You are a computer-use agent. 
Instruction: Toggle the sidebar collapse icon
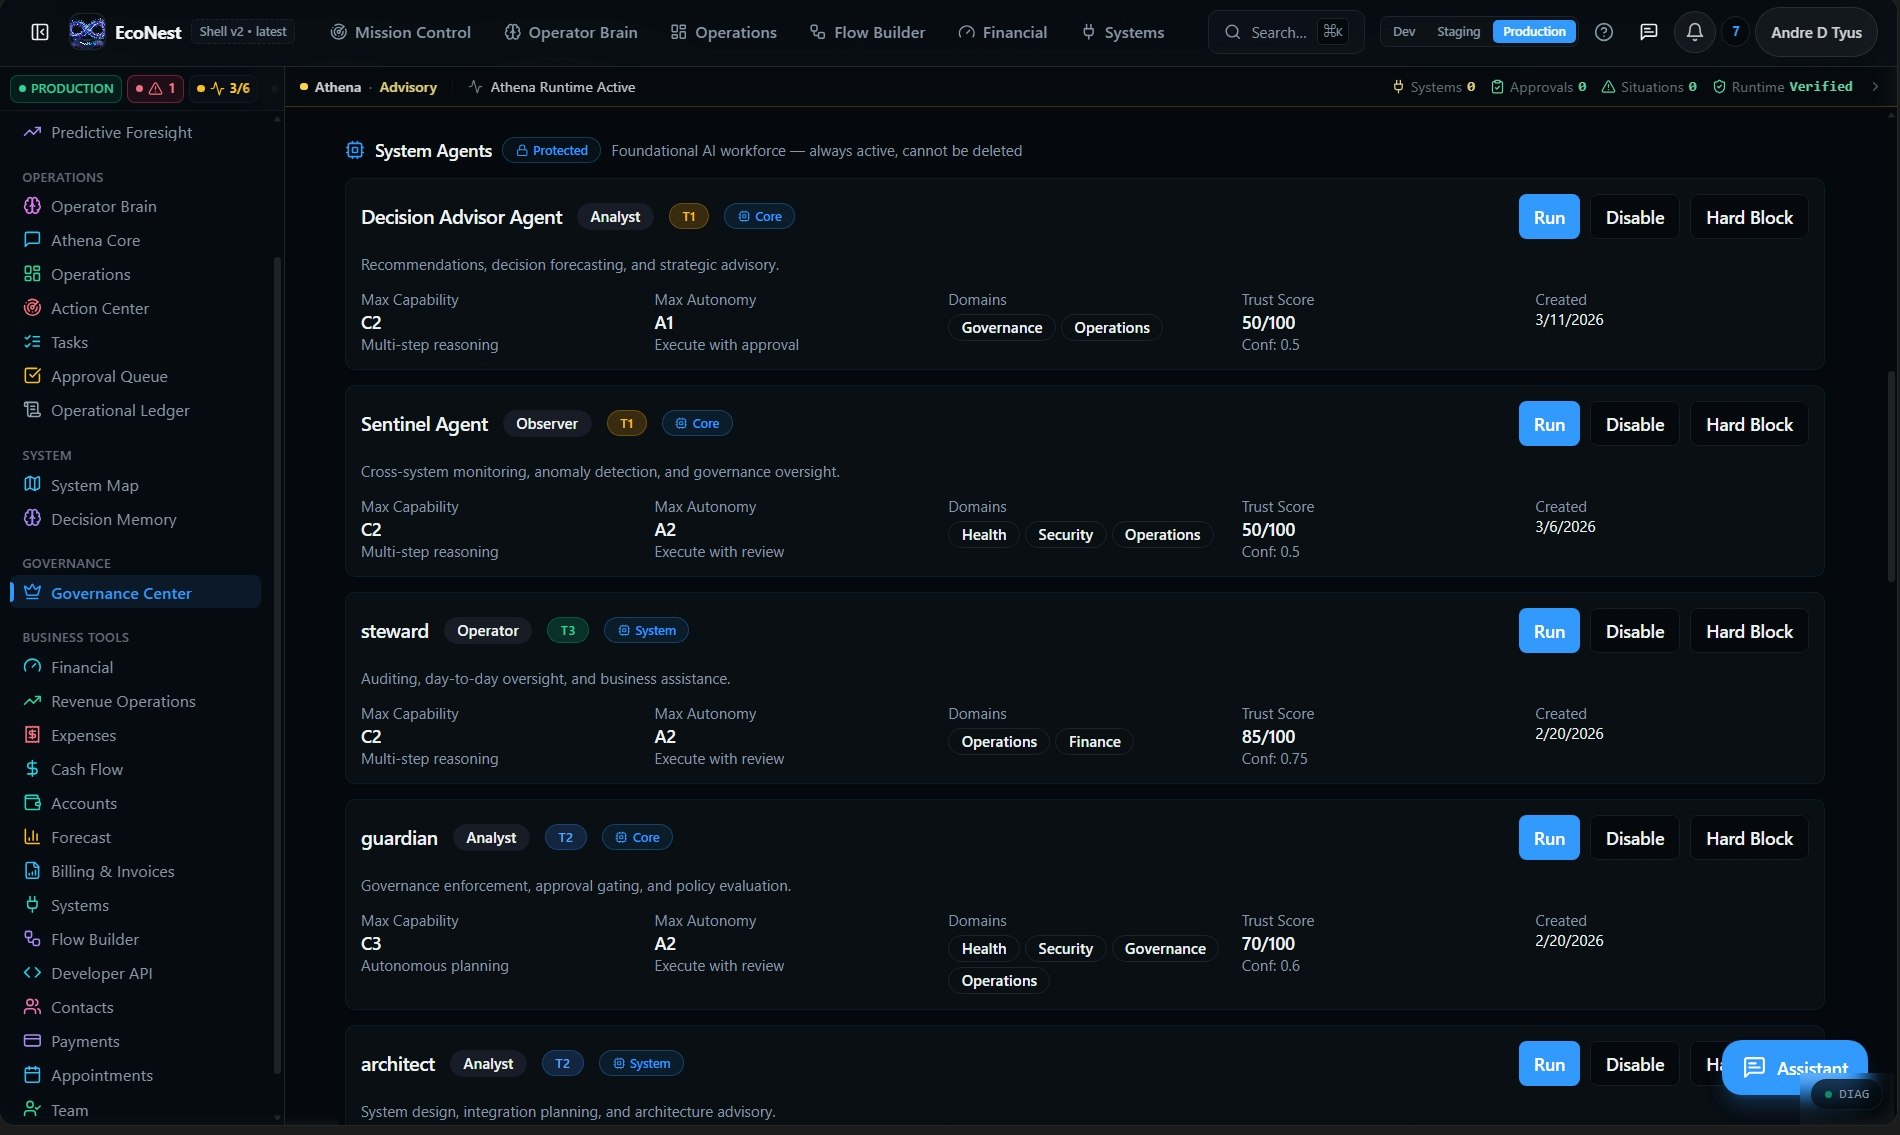tap(40, 32)
